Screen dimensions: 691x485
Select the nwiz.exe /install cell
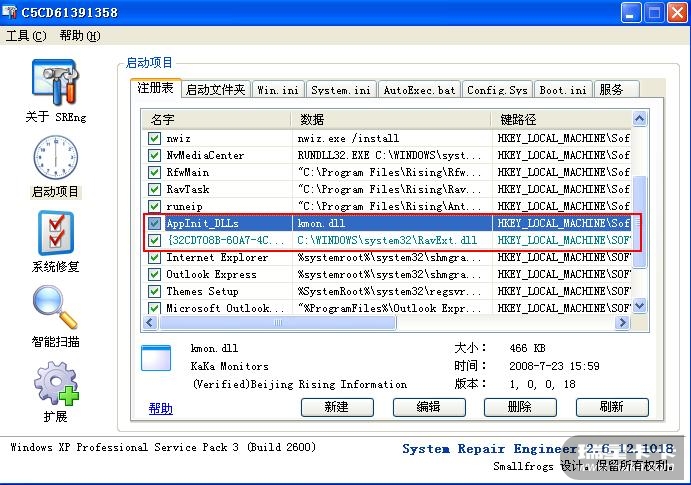click(392, 138)
